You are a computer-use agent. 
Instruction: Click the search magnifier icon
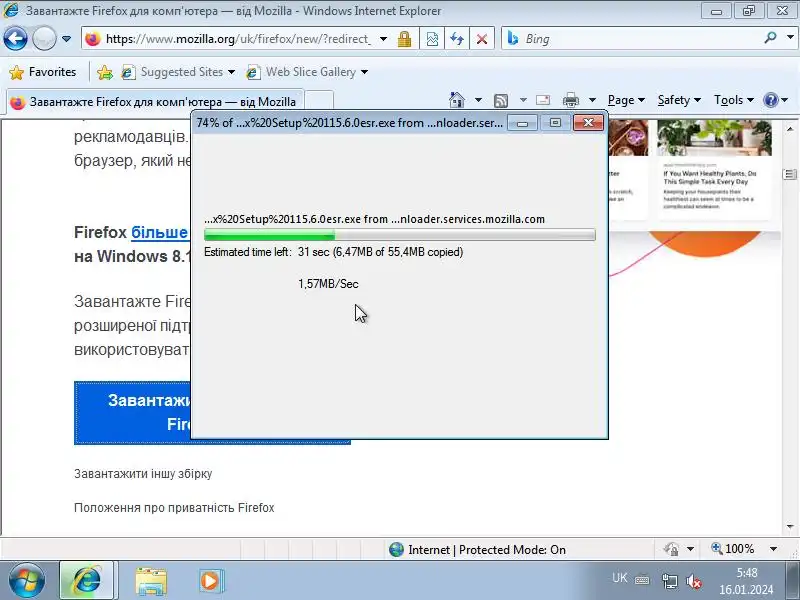click(x=770, y=38)
